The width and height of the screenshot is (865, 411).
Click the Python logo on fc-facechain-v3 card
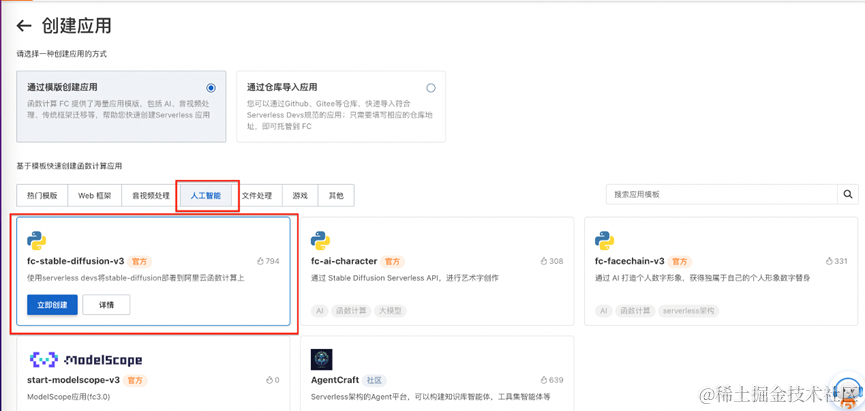[605, 240]
